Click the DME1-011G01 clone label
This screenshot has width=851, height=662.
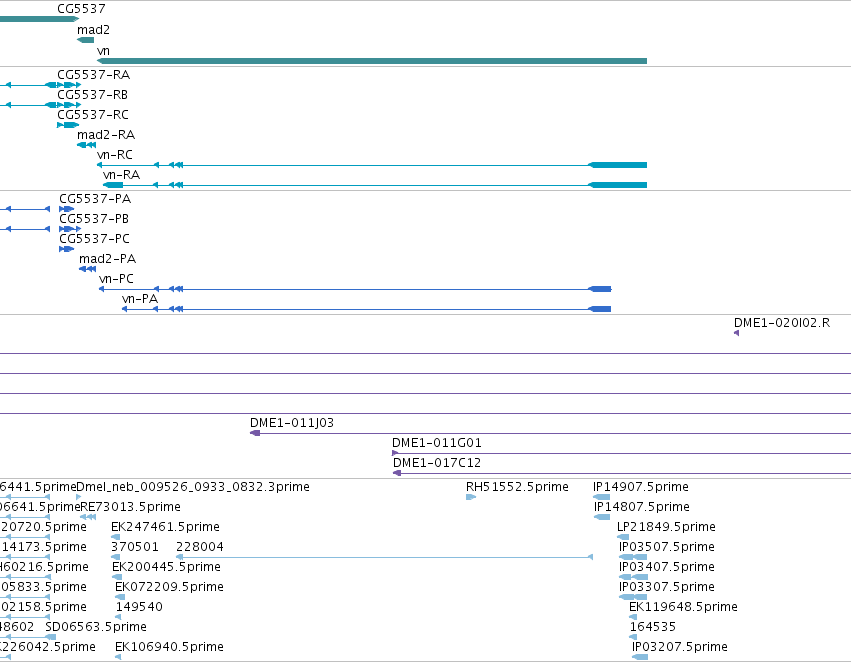437,443
